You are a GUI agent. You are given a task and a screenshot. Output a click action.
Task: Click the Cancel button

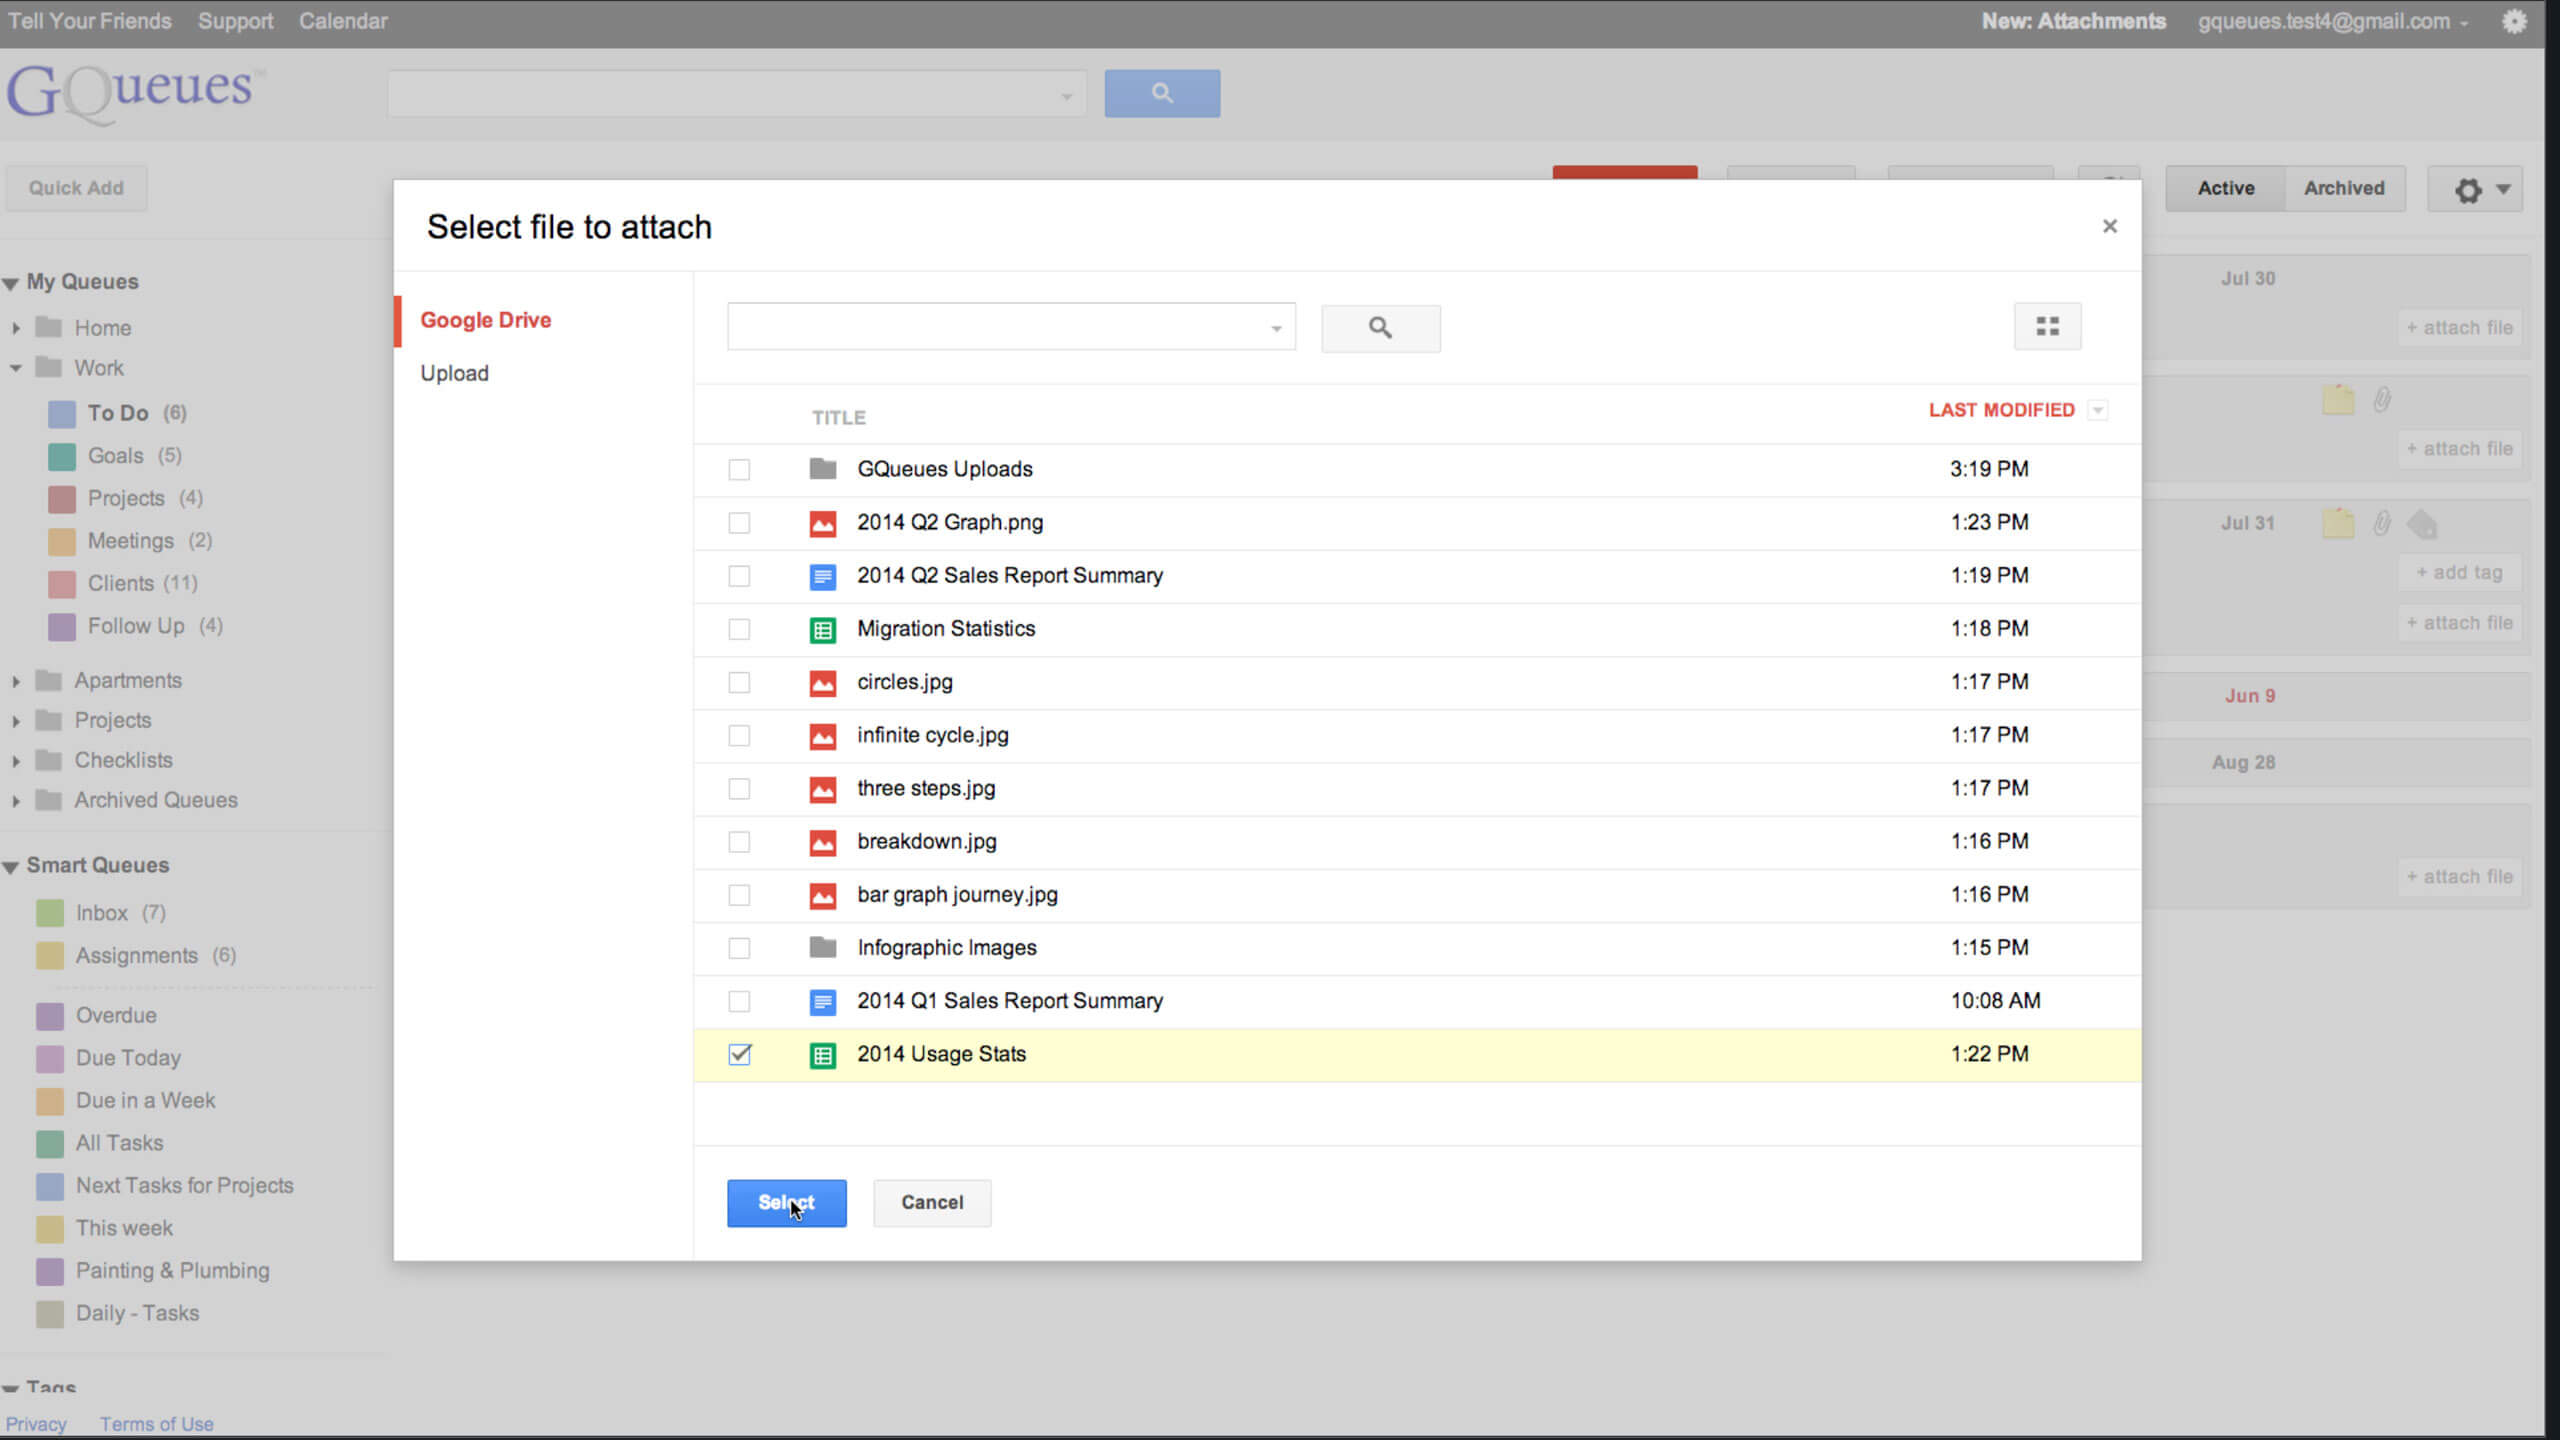[x=932, y=1203]
